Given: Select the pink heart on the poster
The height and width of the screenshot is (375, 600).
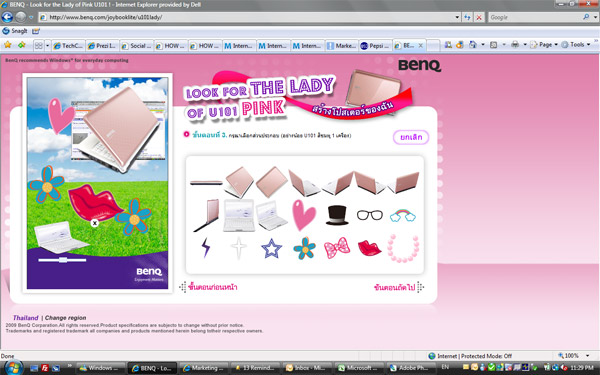Looking at the screenshot, I should click(x=60, y=116).
